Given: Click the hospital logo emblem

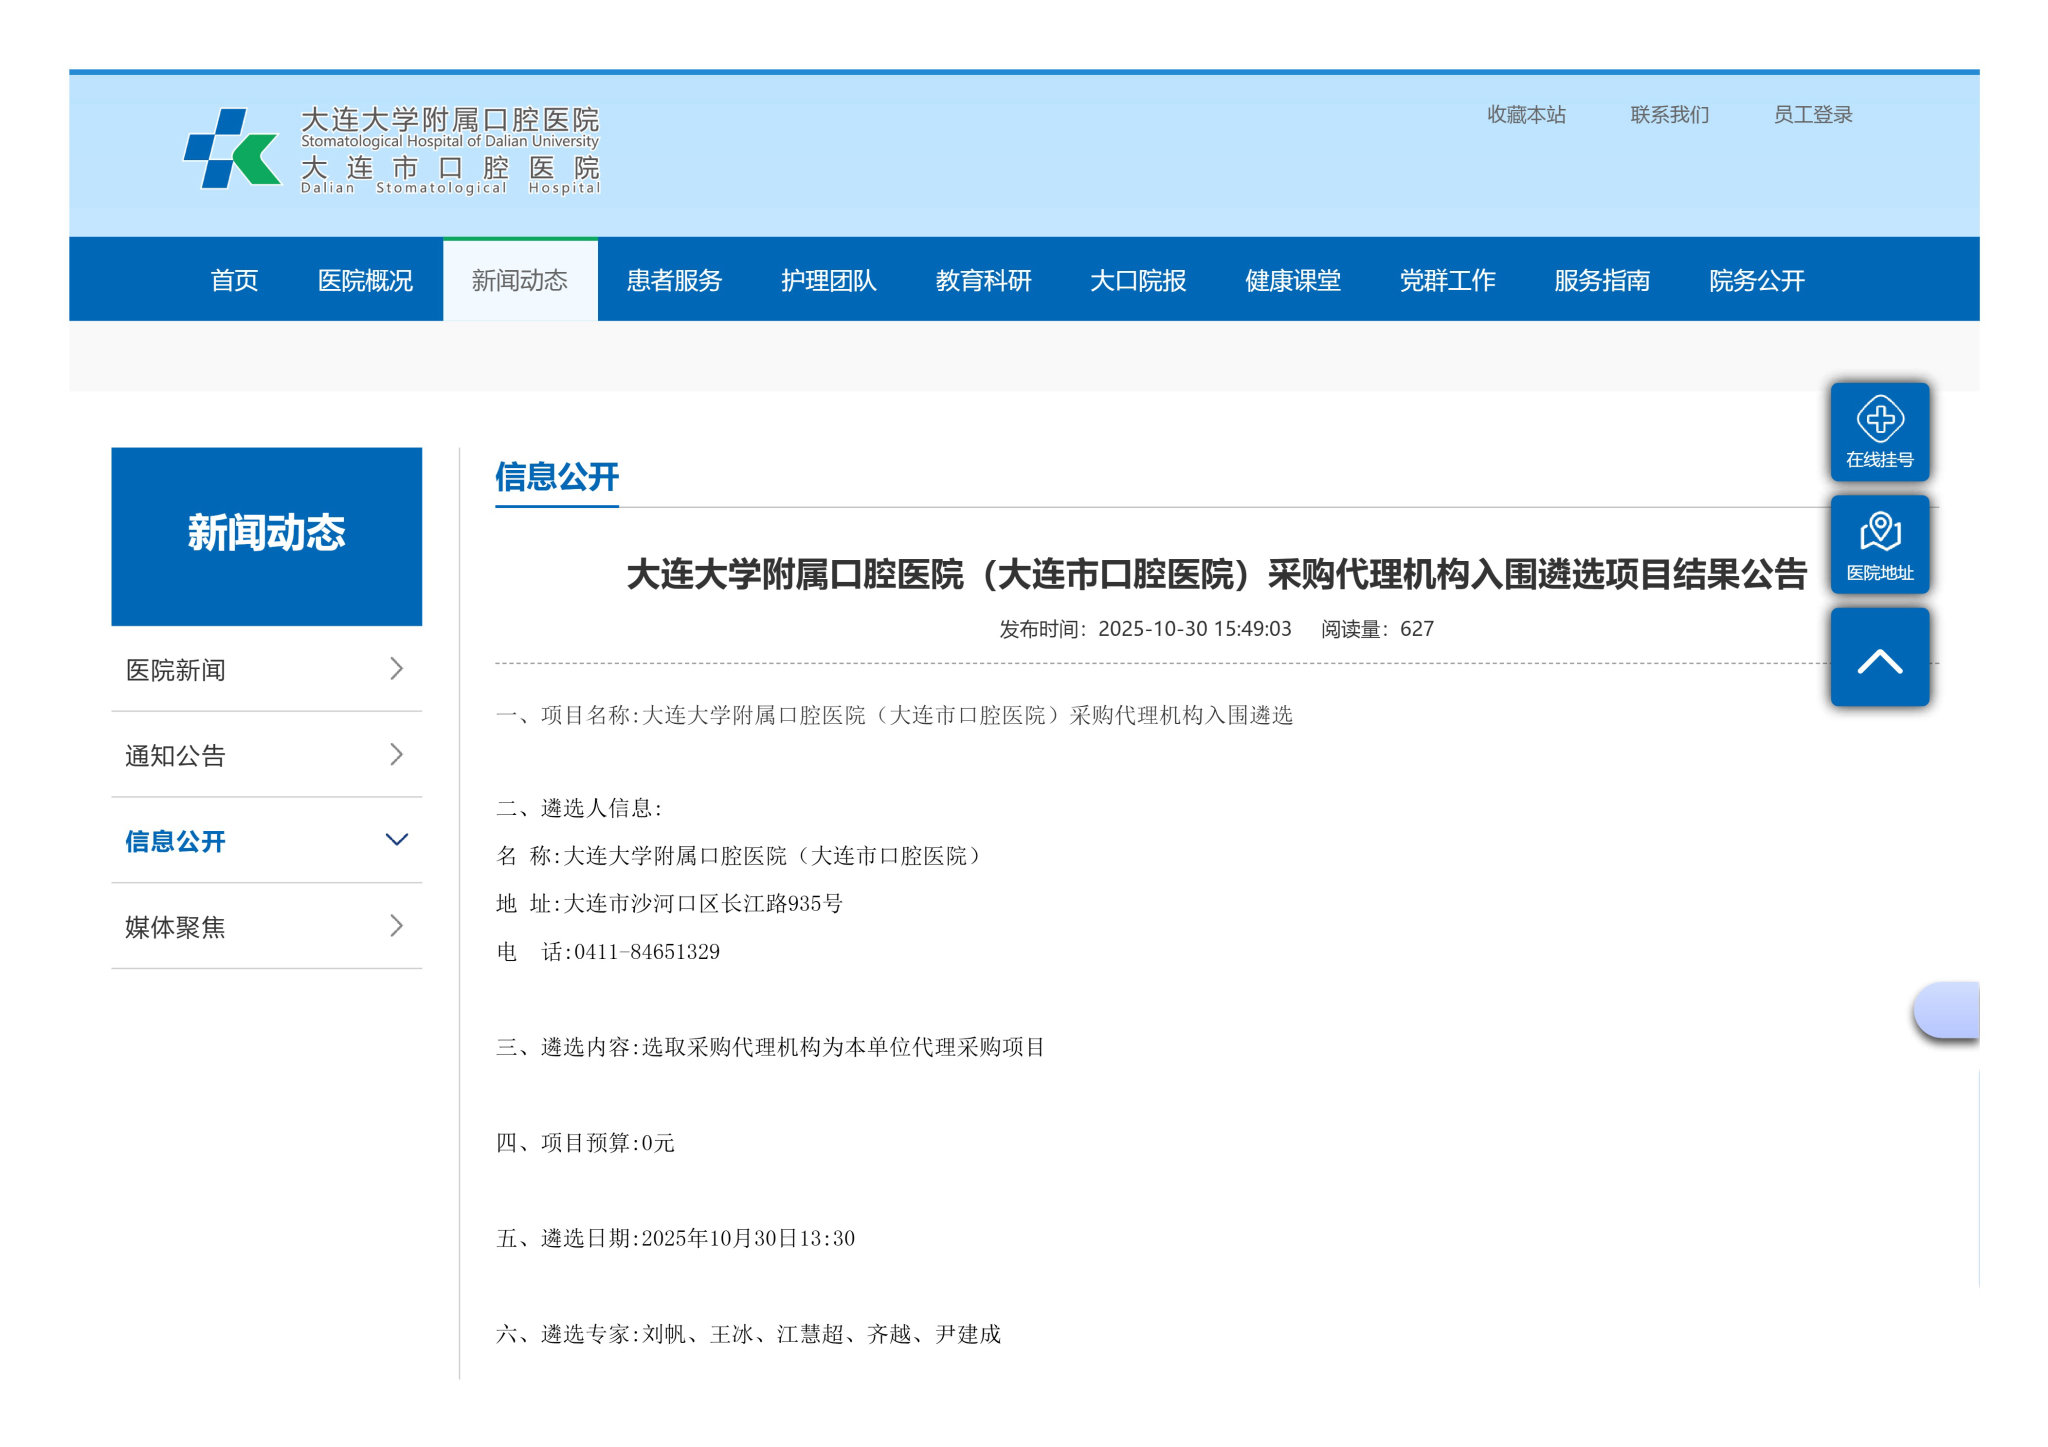Looking at the screenshot, I should 232,149.
